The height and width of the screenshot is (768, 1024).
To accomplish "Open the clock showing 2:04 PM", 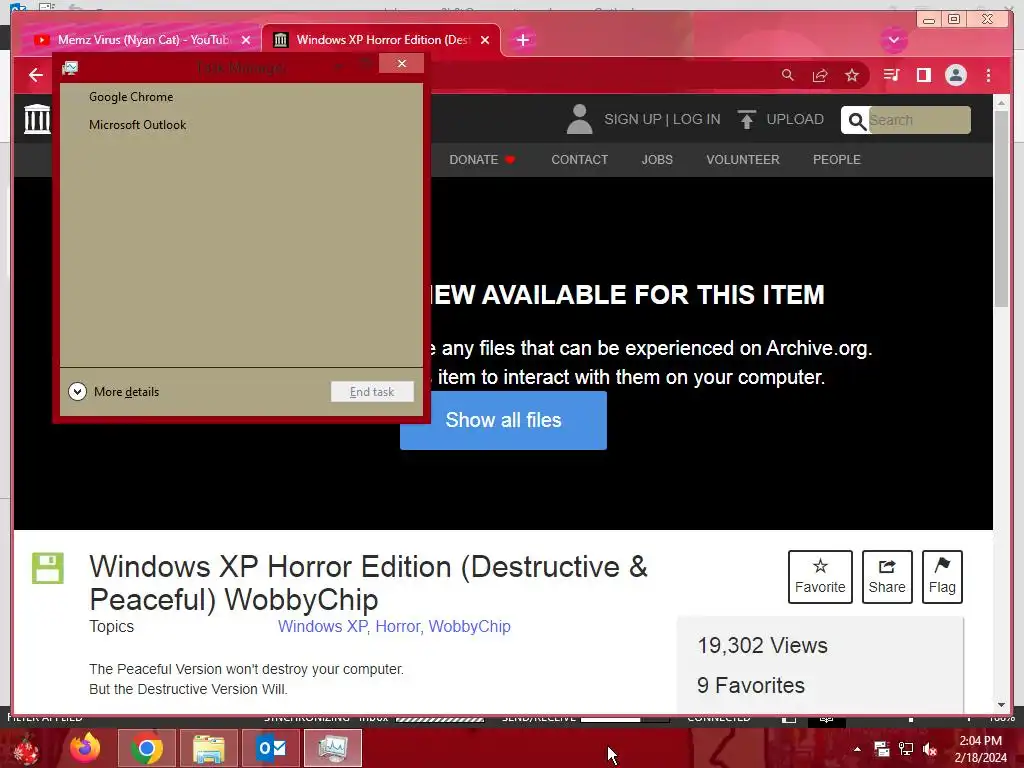I will [x=980, y=749].
